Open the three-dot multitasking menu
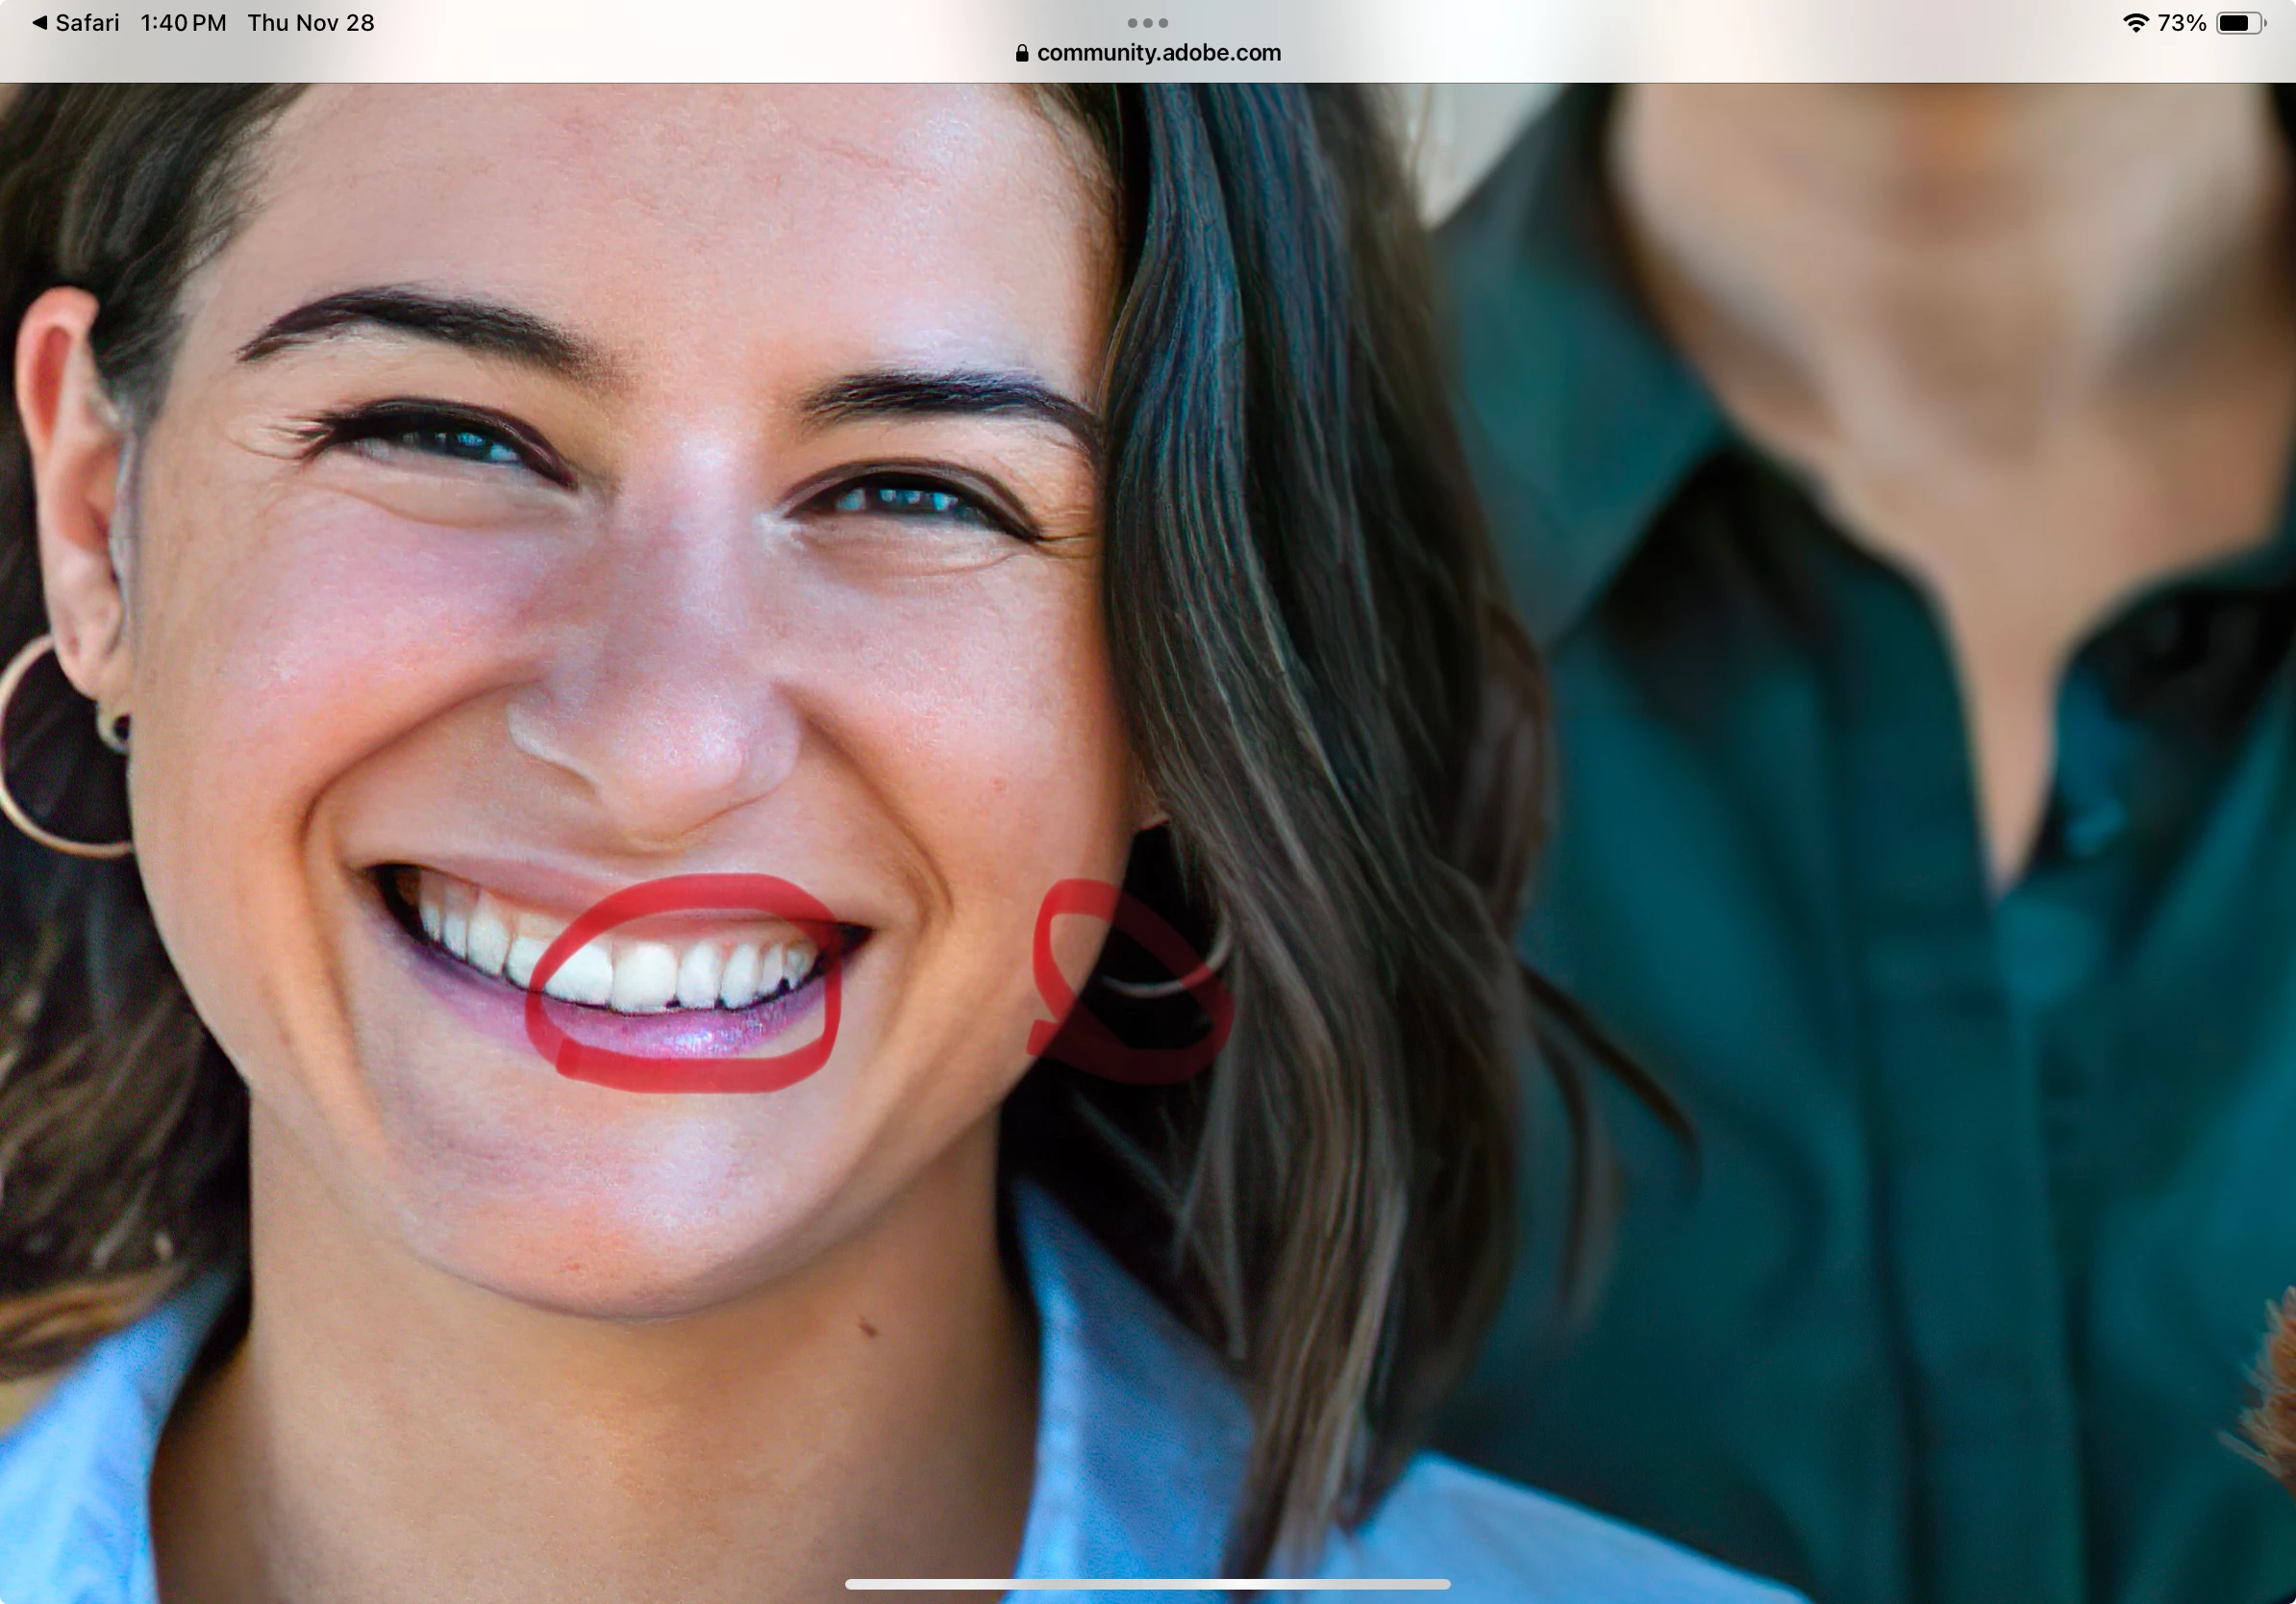2296x1604 pixels. click(1147, 22)
